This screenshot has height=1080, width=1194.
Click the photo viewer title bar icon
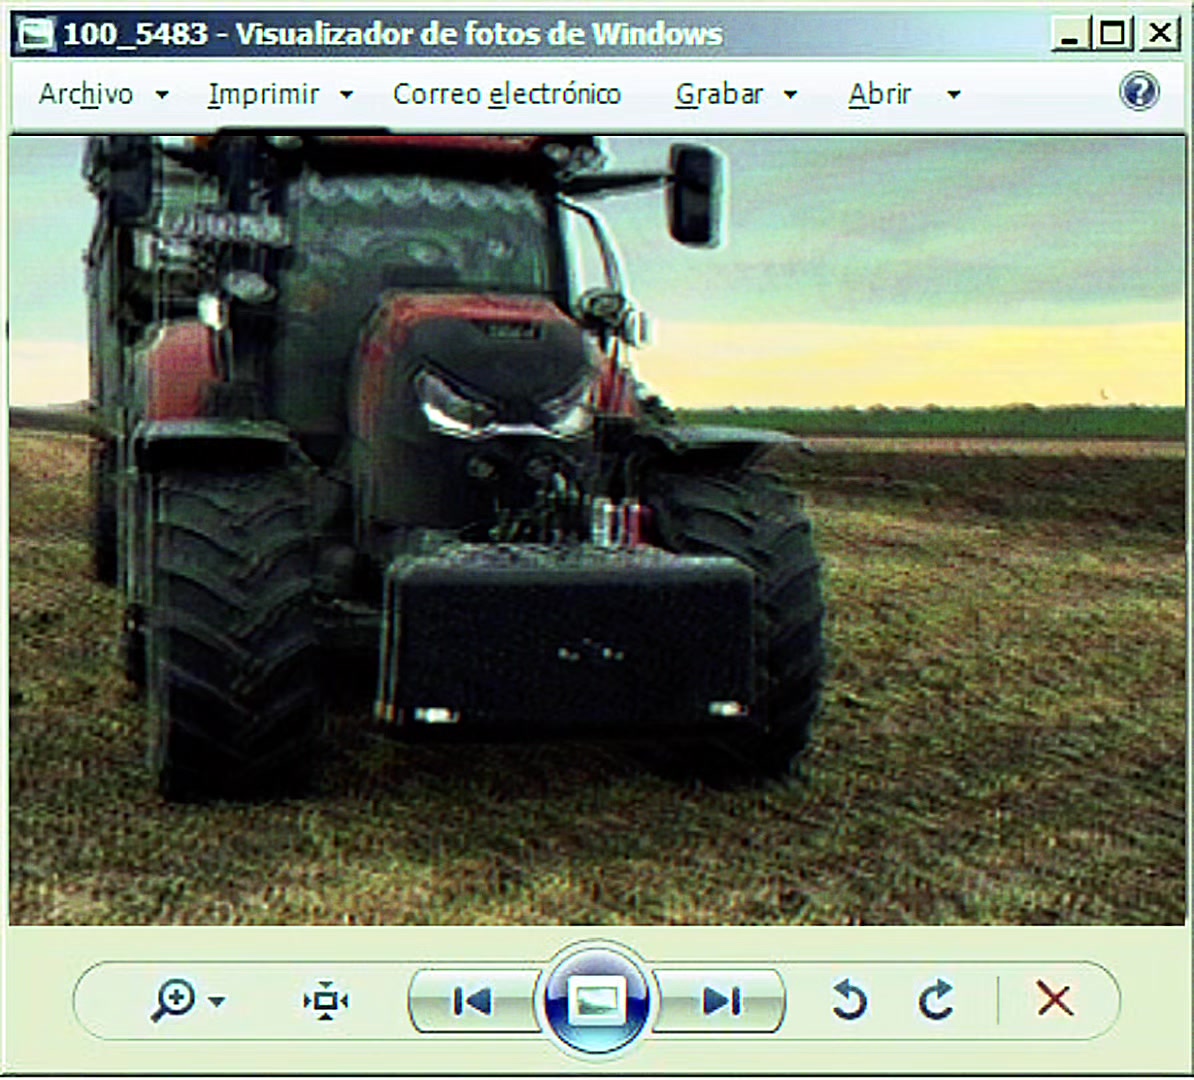(x=36, y=34)
